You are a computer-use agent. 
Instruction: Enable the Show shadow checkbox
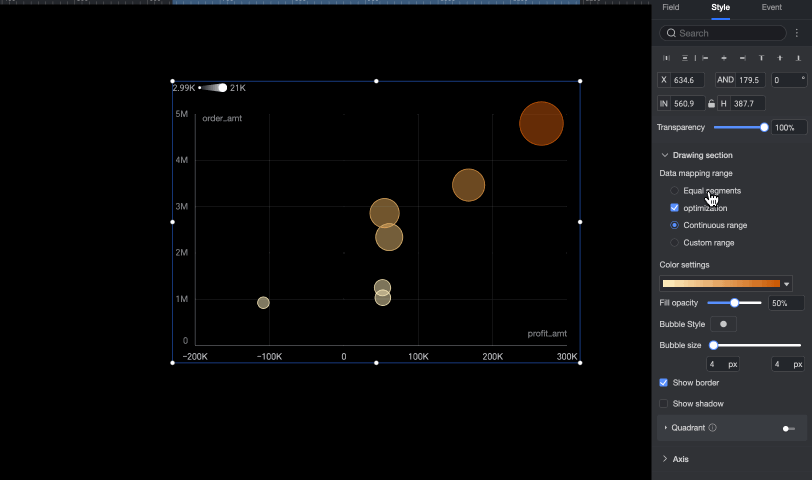[663, 403]
